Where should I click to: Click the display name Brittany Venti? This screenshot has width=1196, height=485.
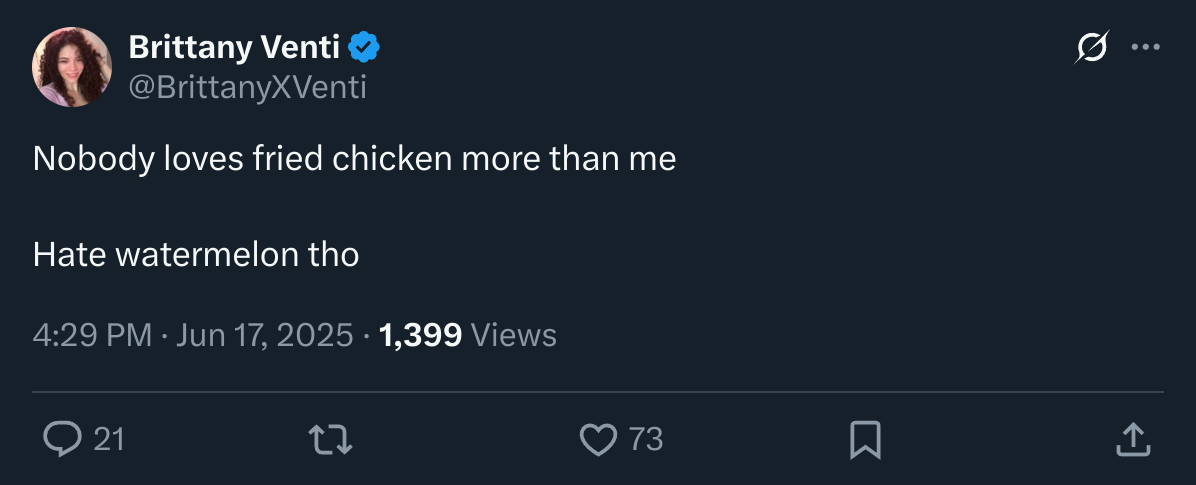click(x=235, y=46)
